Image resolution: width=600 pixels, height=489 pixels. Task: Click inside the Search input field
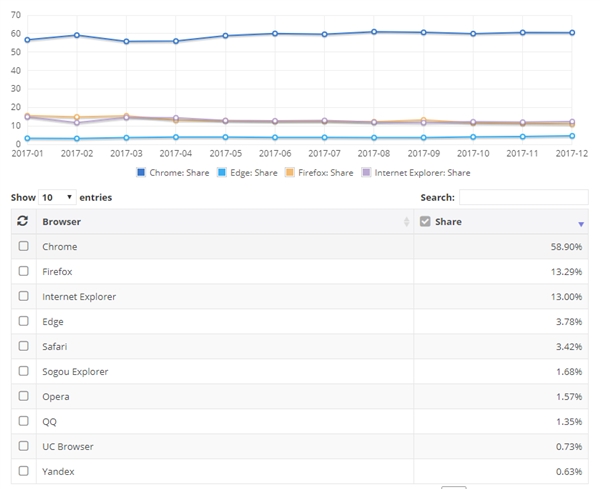point(523,198)
